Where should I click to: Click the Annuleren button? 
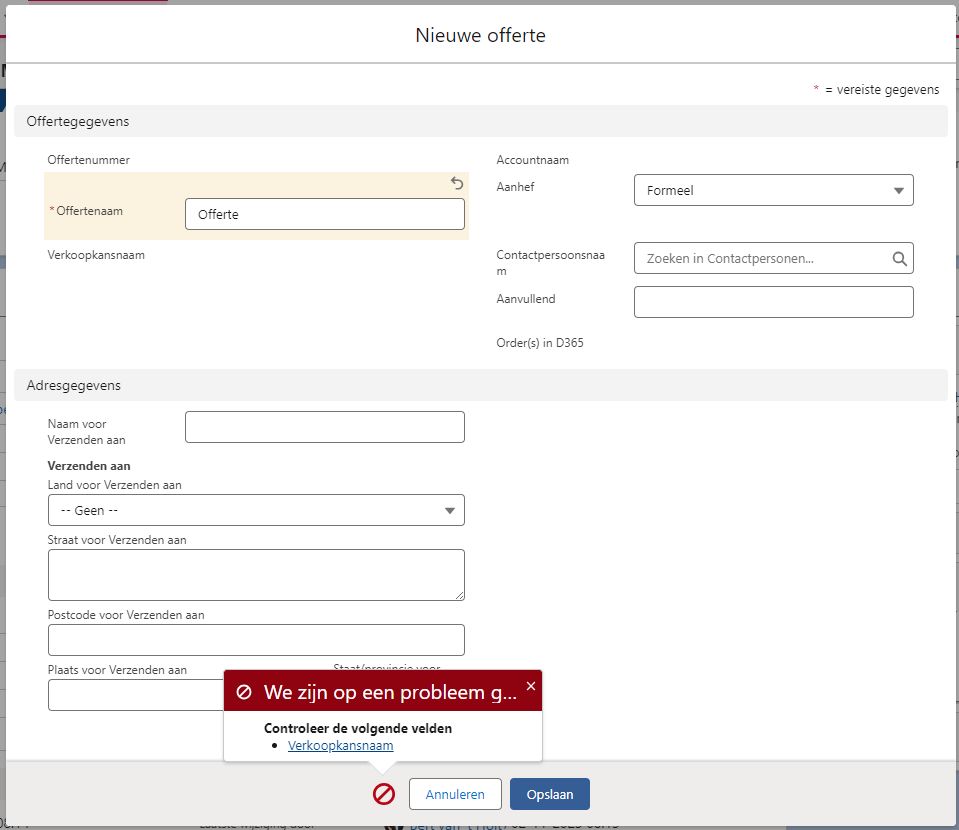[455, 794]
